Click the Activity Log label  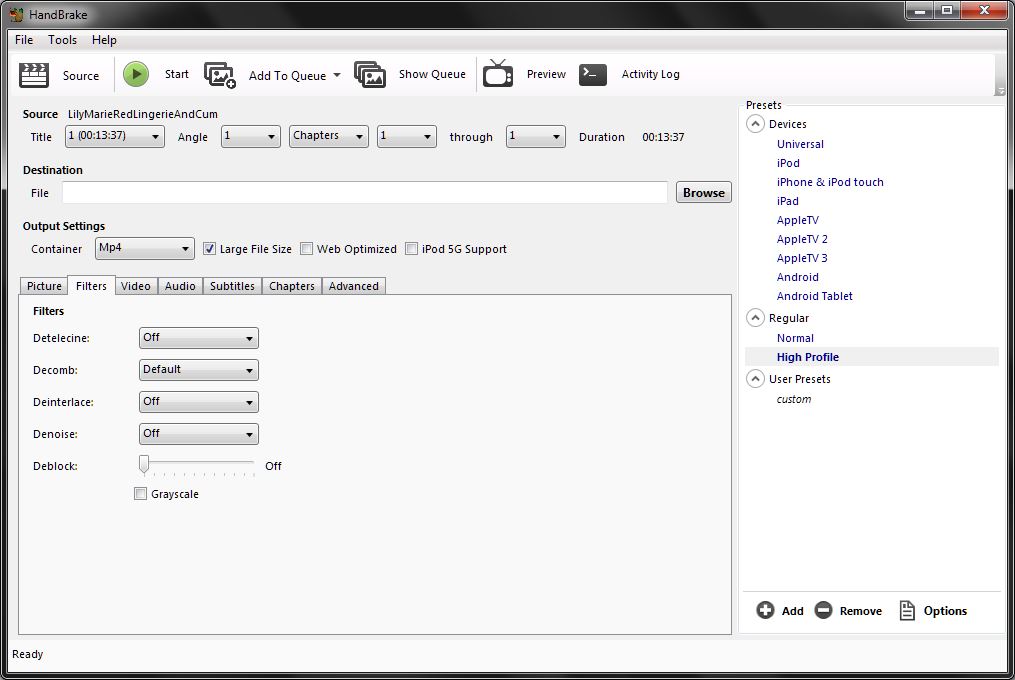coord(651,74)
